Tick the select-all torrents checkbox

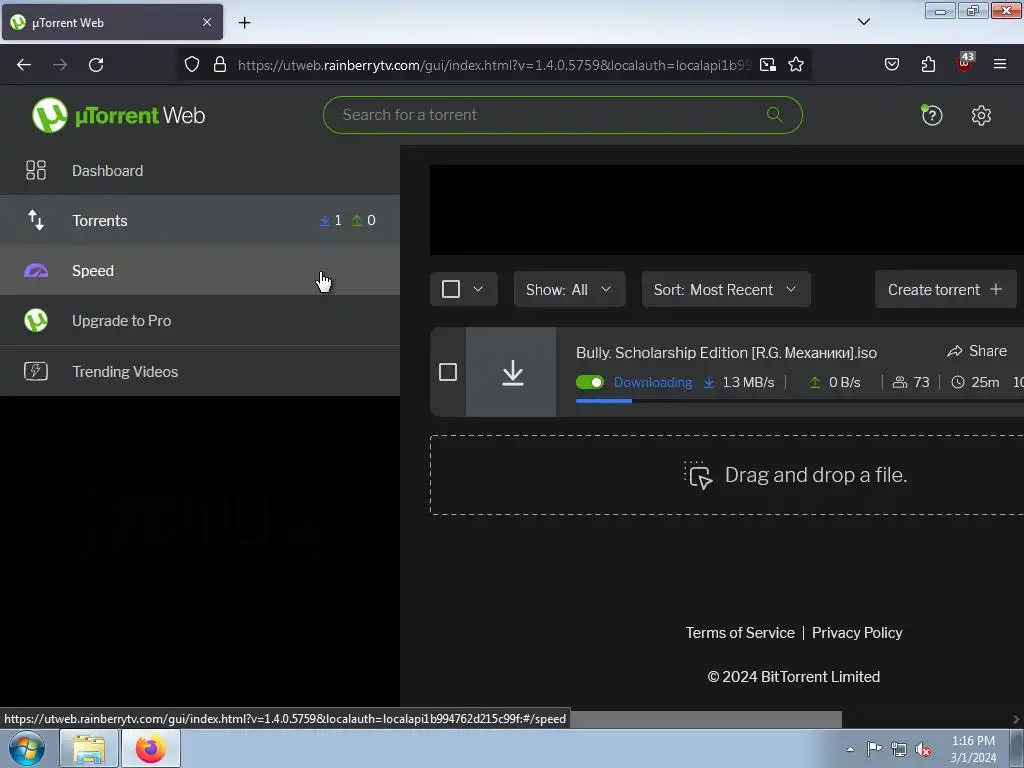(451, 289)
